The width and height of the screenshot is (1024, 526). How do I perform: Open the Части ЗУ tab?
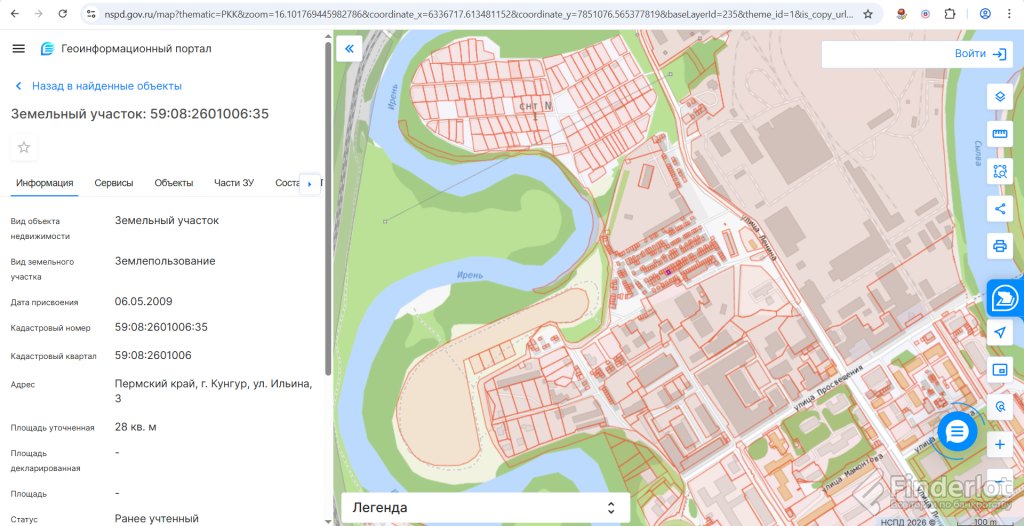click(x=234, y=183)
